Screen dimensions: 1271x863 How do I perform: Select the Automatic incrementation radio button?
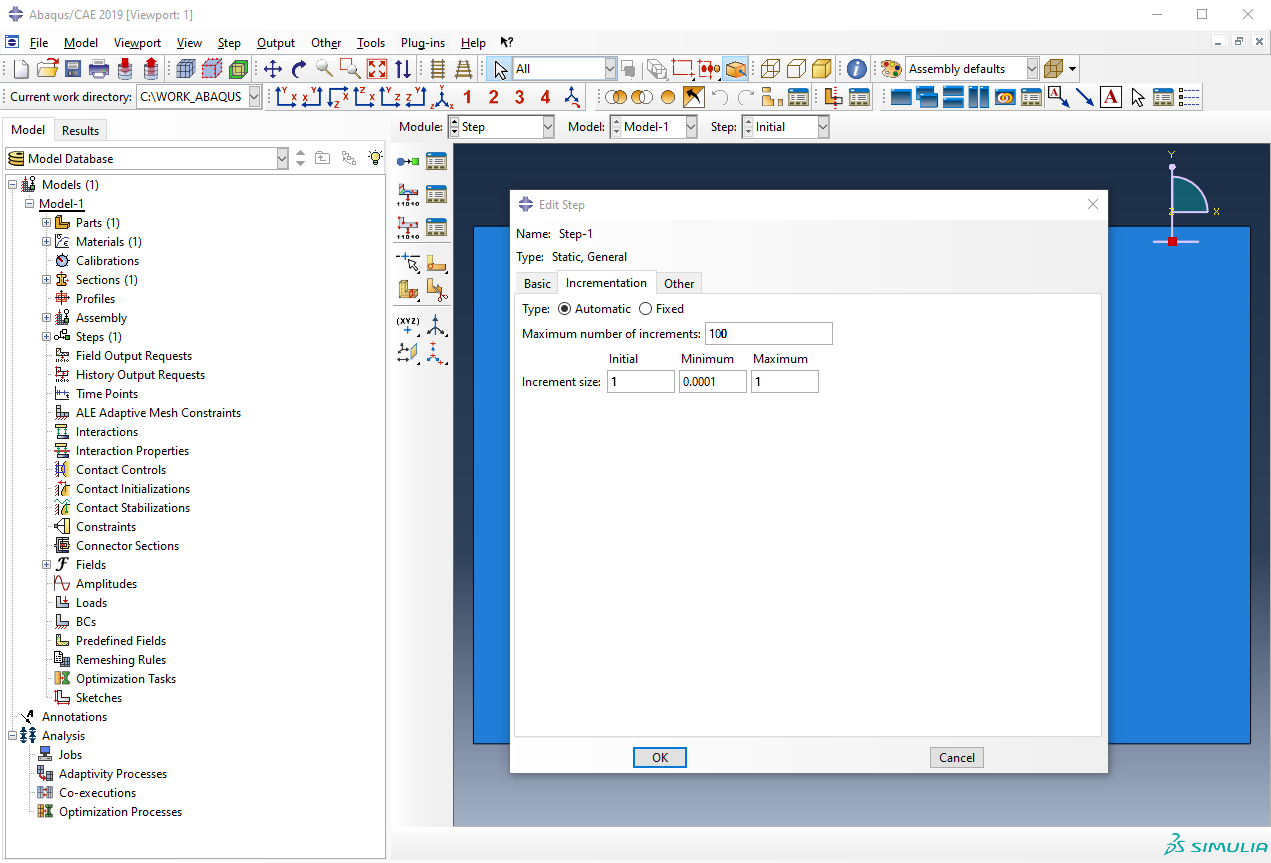(564, 309)
